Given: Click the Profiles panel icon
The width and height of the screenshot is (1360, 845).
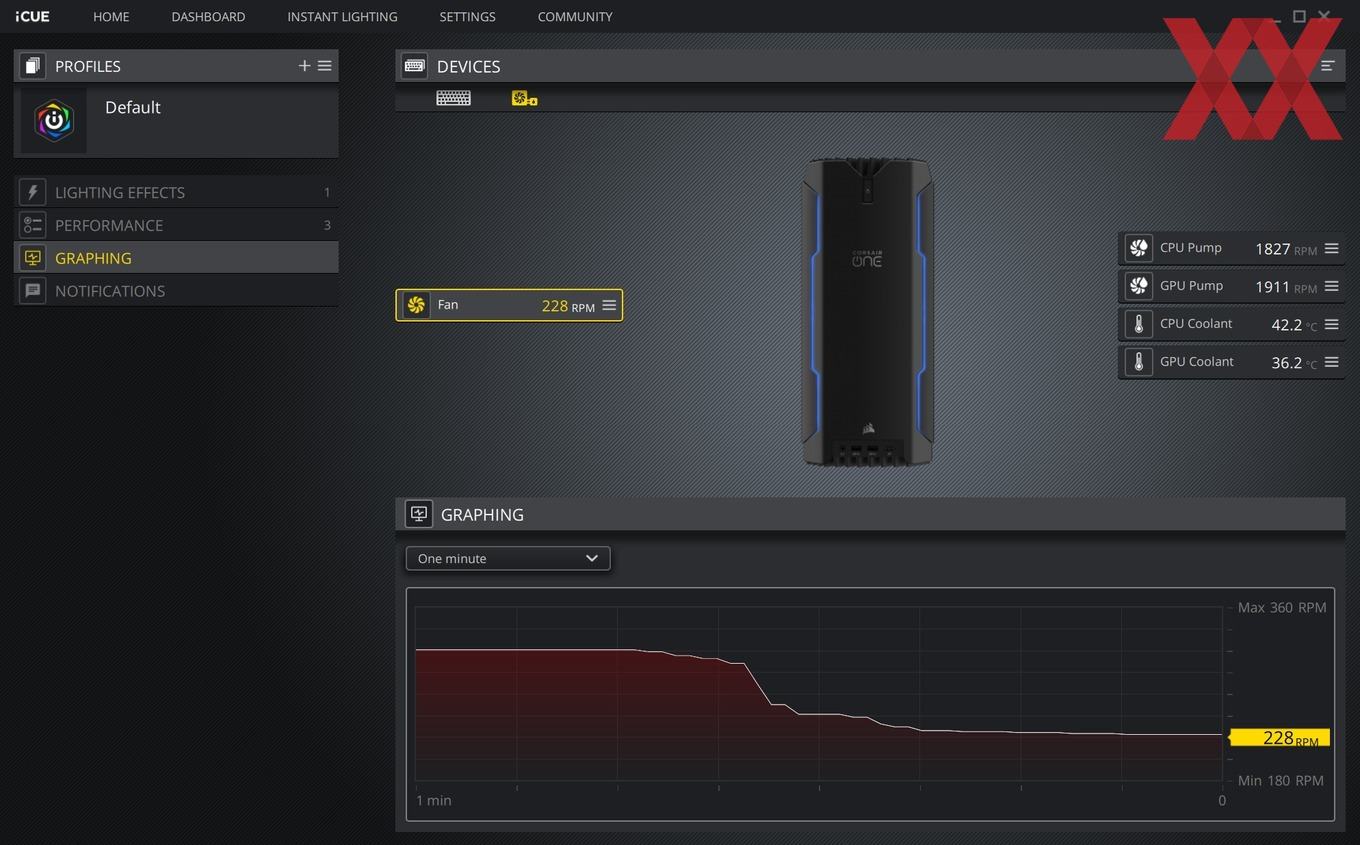Looking at the screenshot, I should point(33,66).
